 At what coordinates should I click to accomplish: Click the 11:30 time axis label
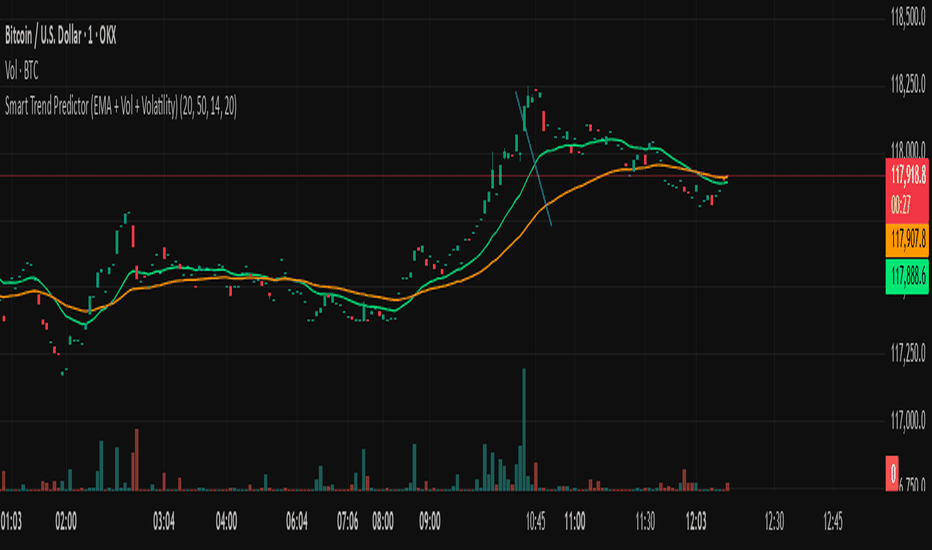pos(645,522)
